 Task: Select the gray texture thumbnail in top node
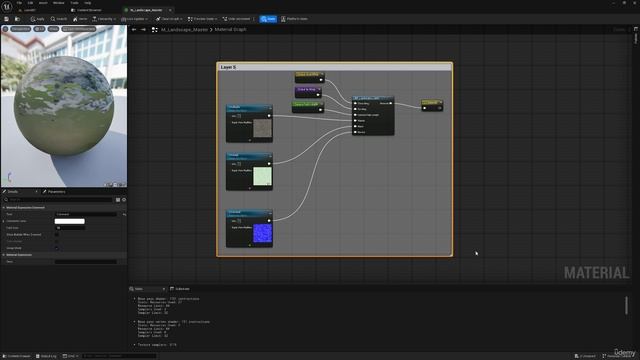click(x=262, y=128)
